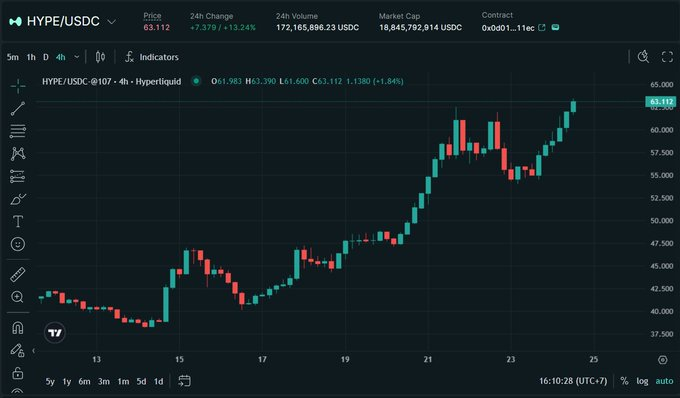Collapse the drawing toolbar side arrow
This screenshot has height=398, width=680.
point(34,350)
